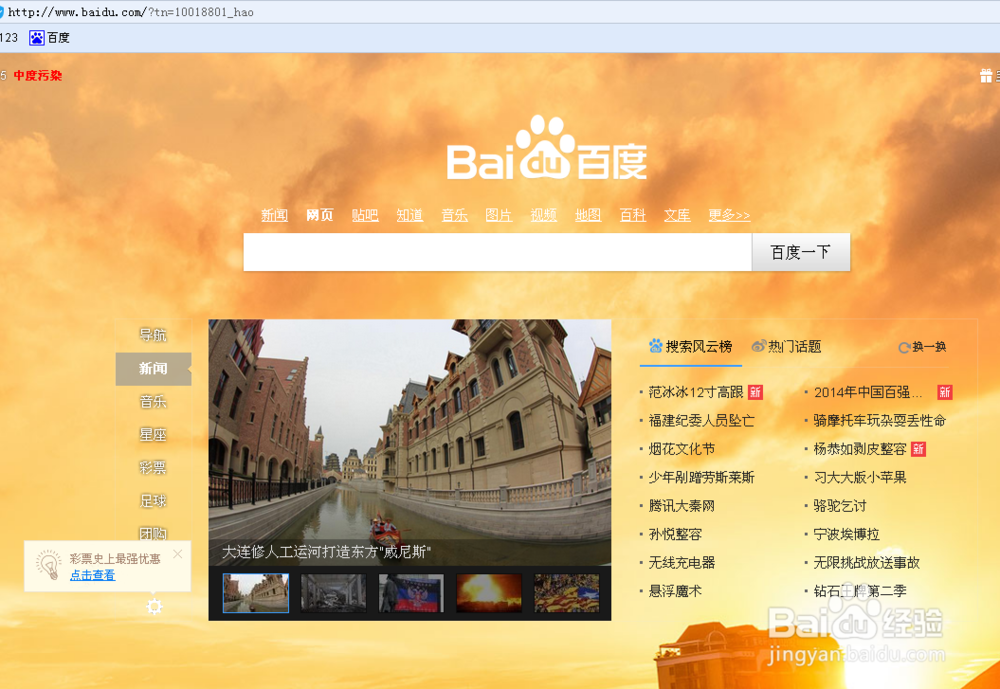Viewport: 1000px width, 689px height.
Task: Select the 星座 sidebar tab
Action: [x=153, y=435]
